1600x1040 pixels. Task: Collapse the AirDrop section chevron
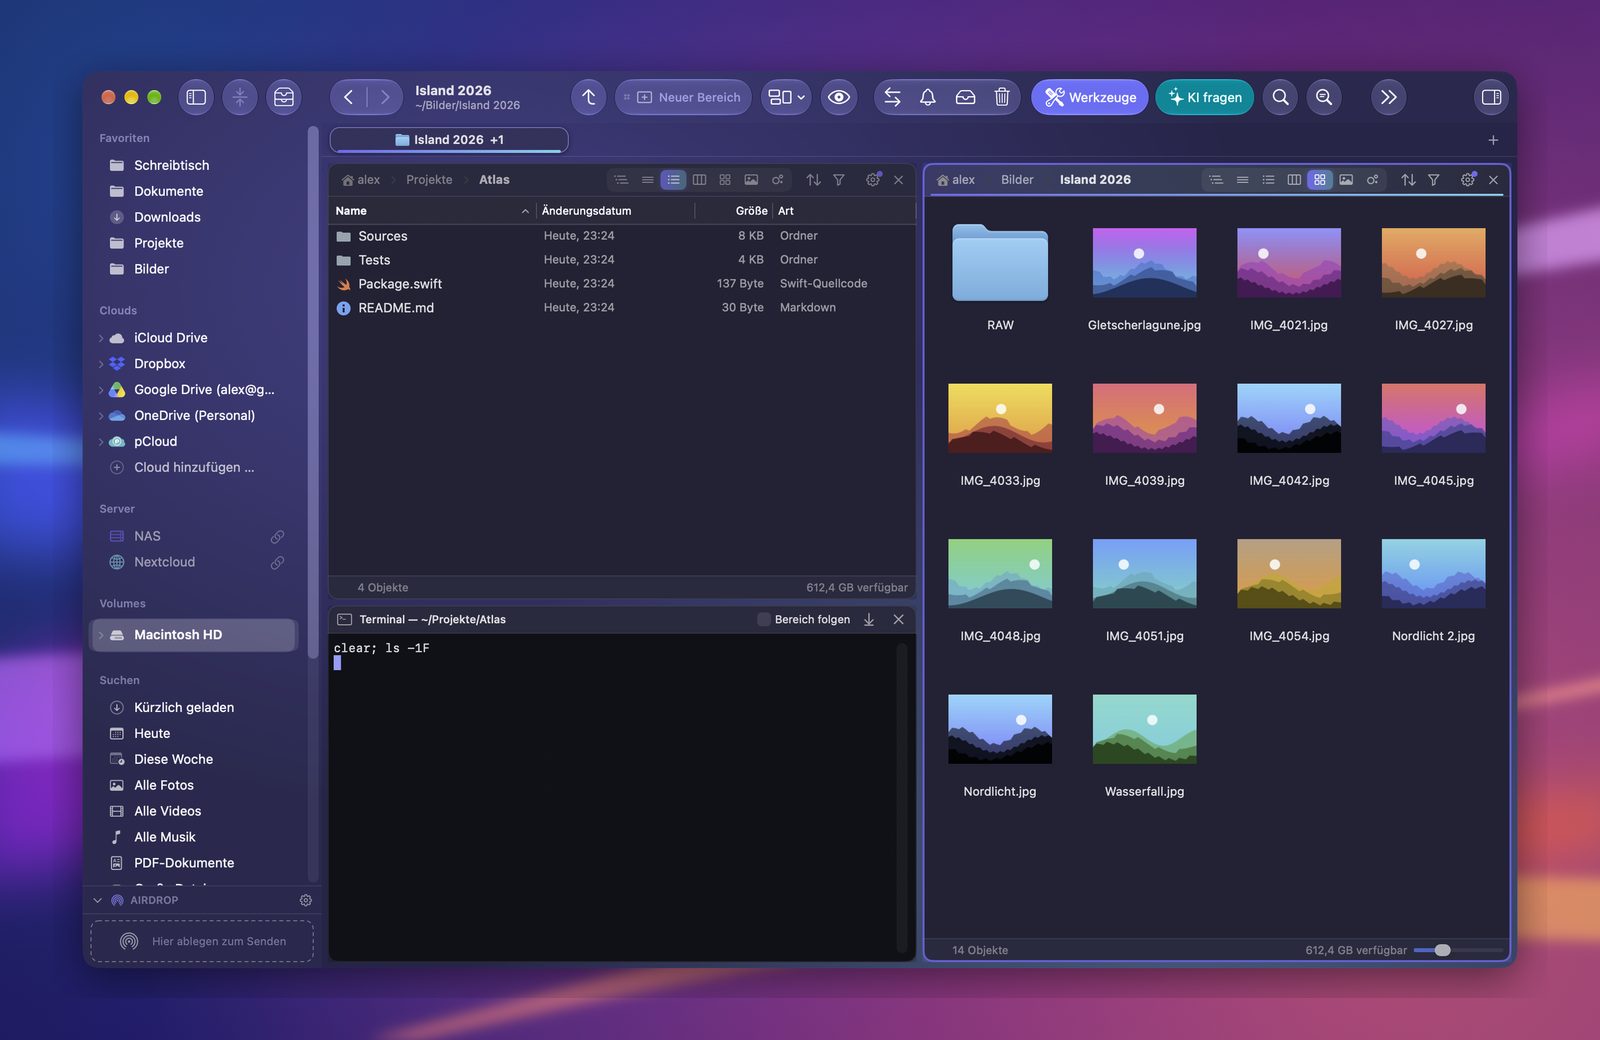point(97,900)
